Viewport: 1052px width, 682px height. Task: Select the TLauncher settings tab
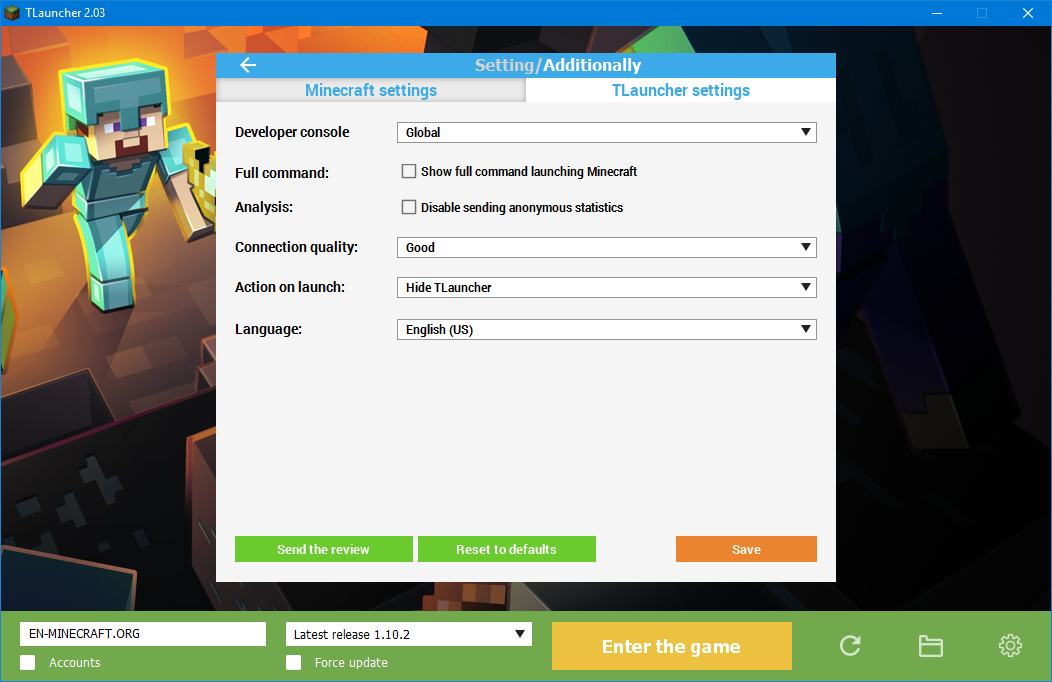tap(681, 91)
